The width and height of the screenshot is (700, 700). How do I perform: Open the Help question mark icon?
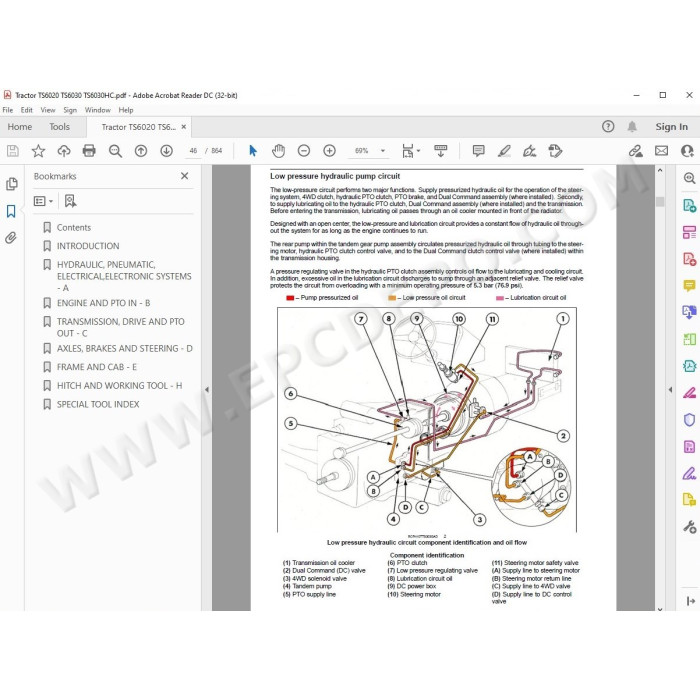(x=608, y=127)
